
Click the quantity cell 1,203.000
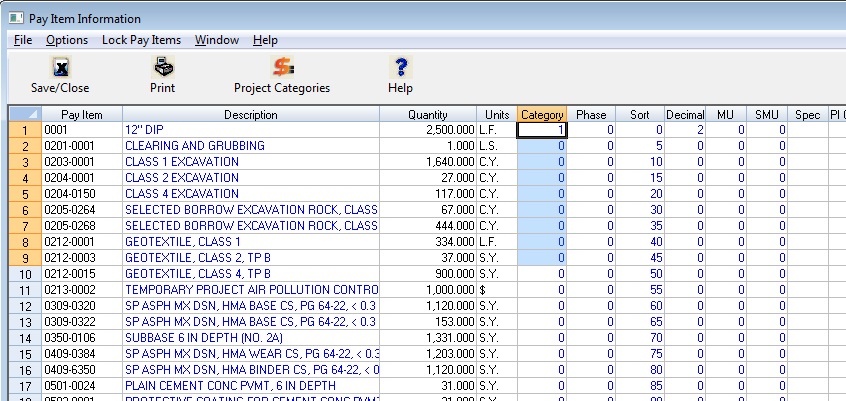[428, 354]
